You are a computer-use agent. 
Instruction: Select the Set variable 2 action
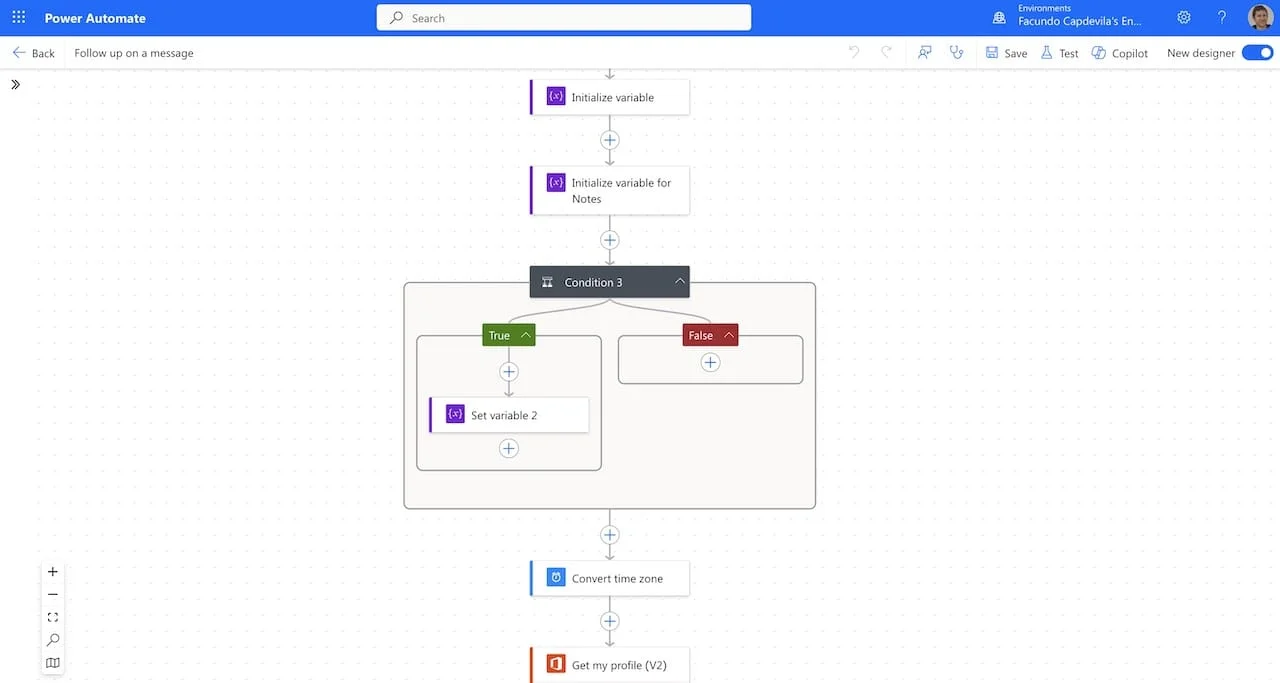click(509, 415)
